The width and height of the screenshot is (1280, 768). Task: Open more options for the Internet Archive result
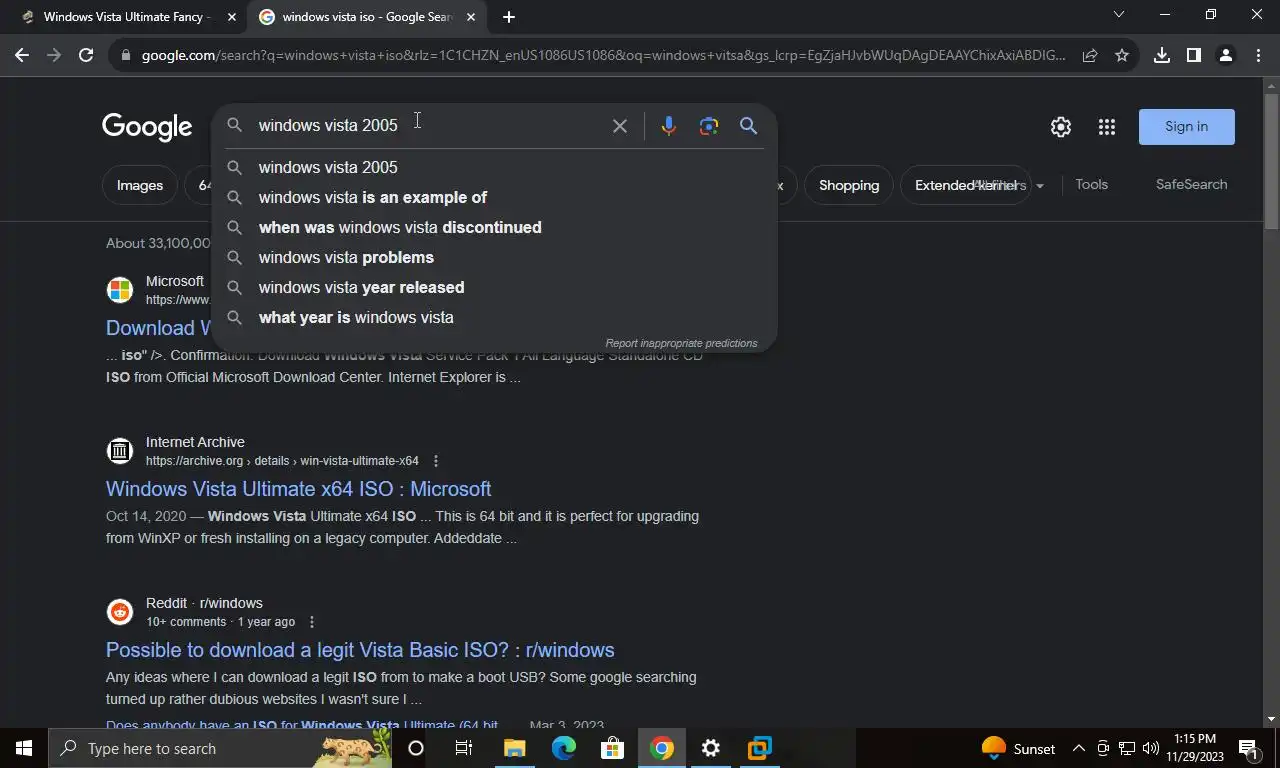(435, 461)
